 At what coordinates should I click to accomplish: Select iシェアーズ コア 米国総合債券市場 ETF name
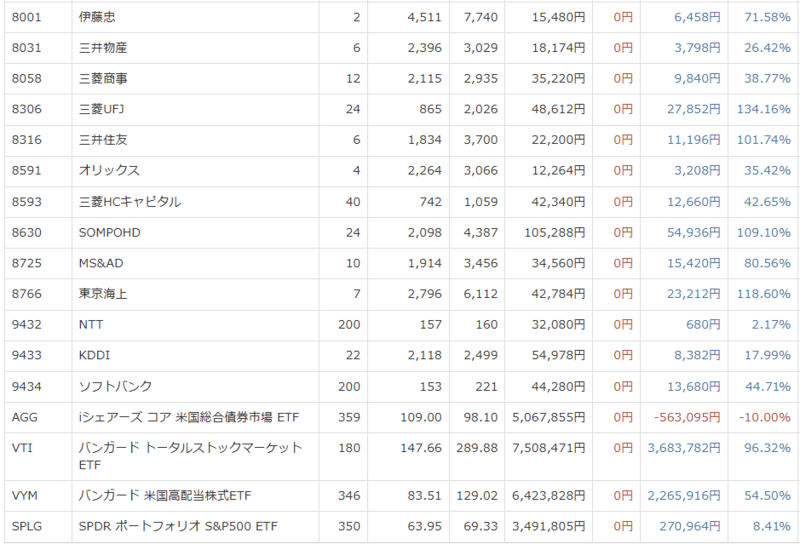point(189,417)
